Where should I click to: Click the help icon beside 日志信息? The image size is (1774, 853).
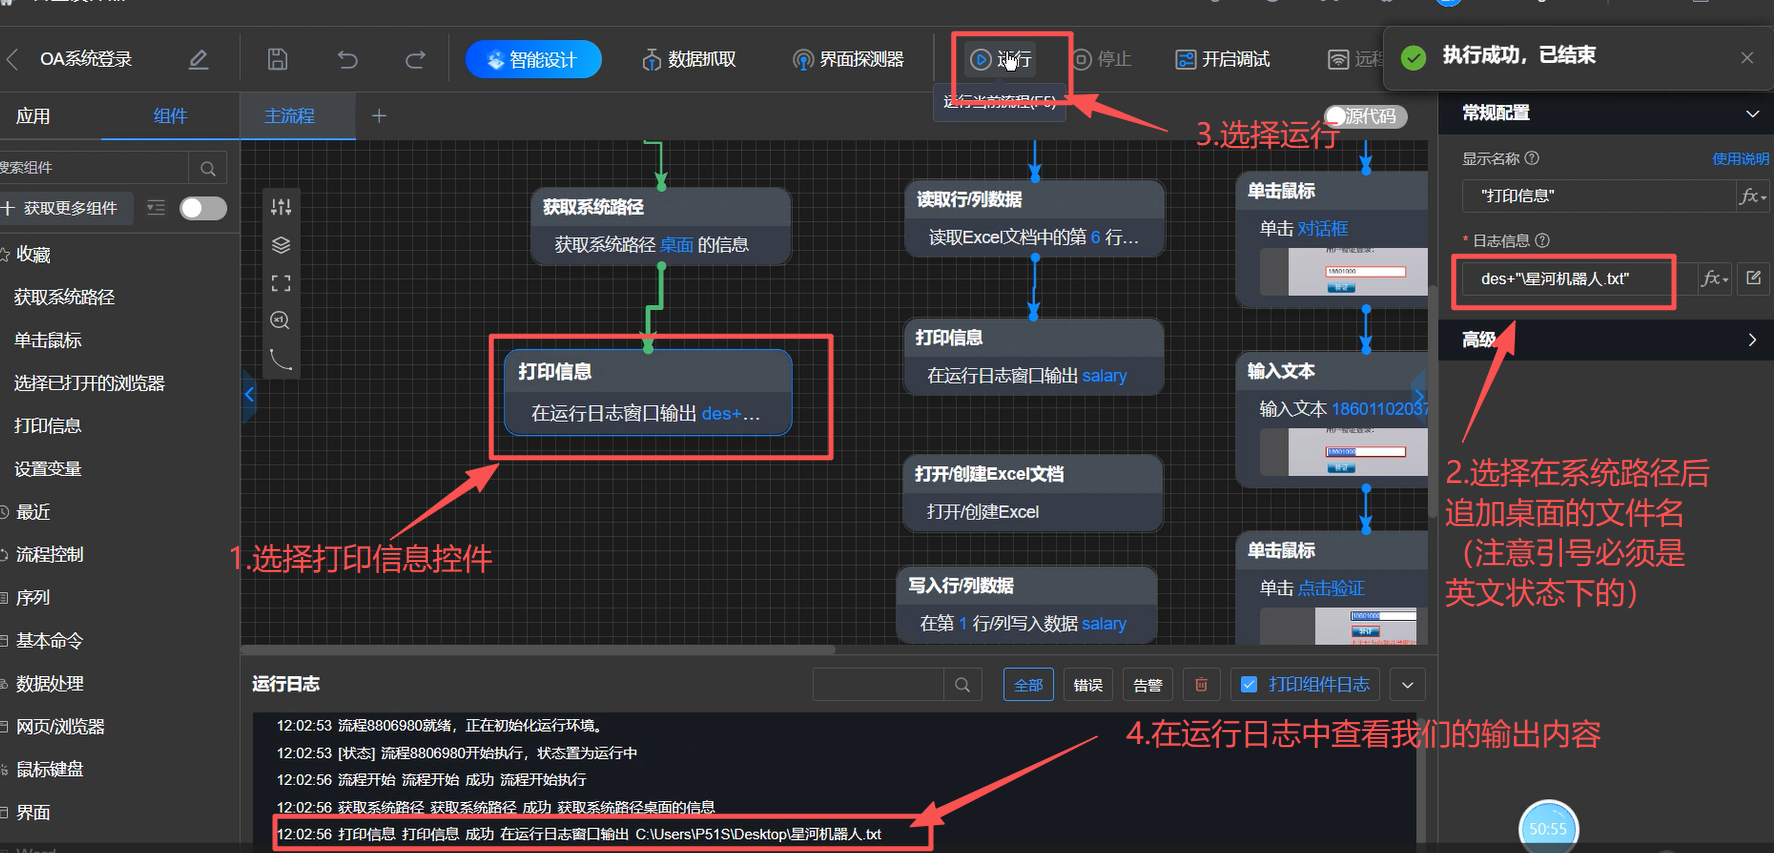point(1542,240)
